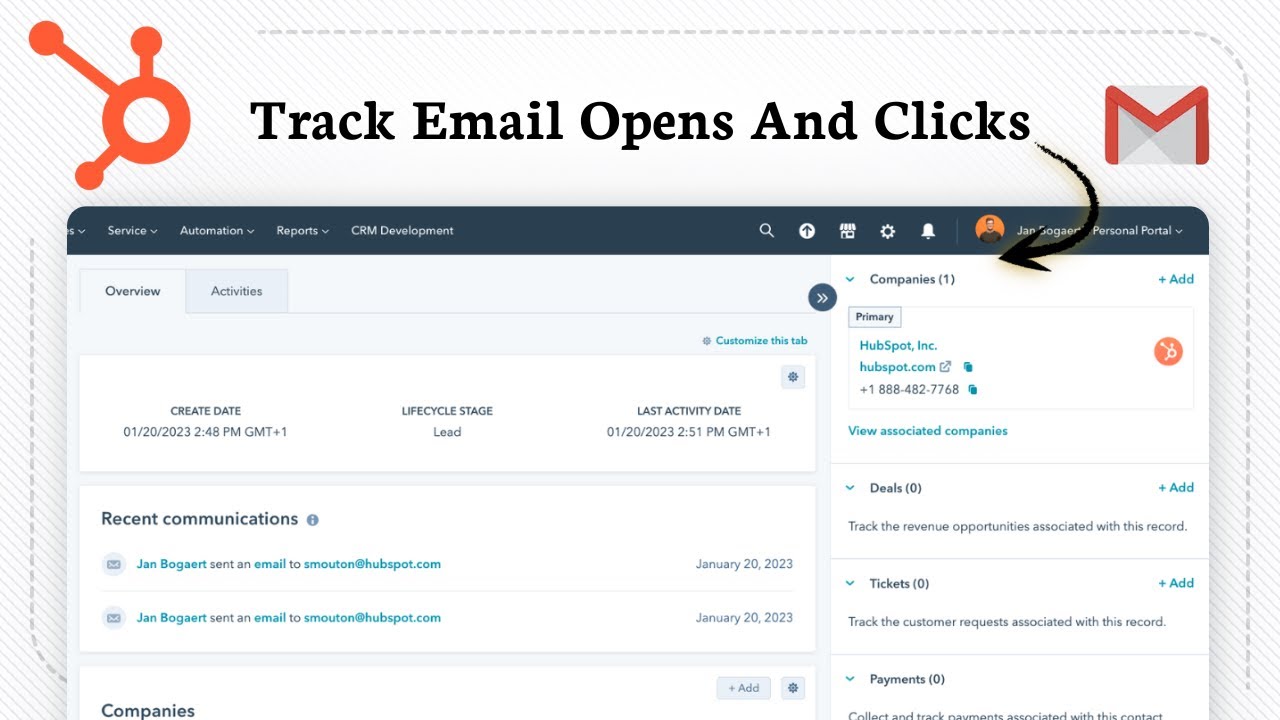Viewport: 1280px width, 720px height.
Task: Open the settings gear in navigation bar
Action: (887, 231)
